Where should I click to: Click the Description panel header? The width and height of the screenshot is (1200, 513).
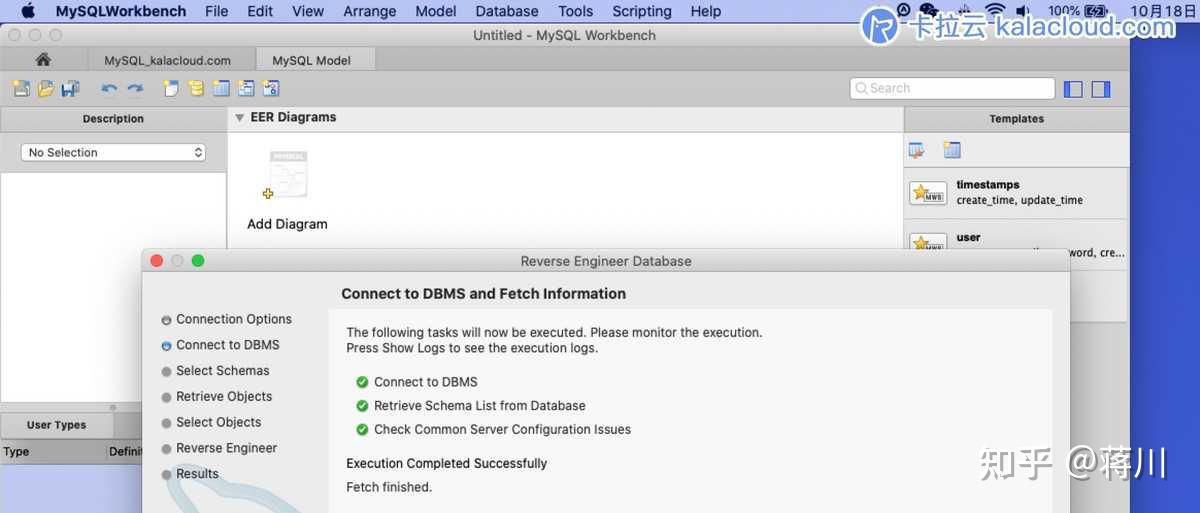coord(113,118)
